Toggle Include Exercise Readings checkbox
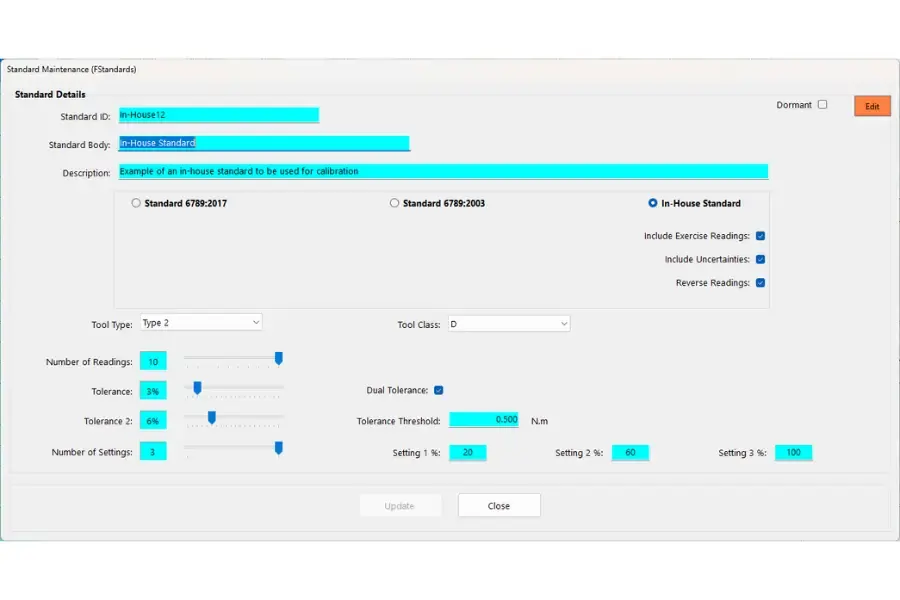 [761, 236]
